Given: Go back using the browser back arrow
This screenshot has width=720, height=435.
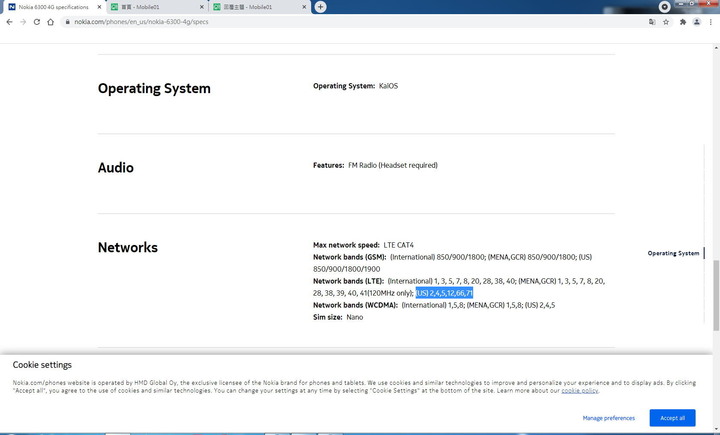Looking at the screenshot, I should (x=10, y=22).
